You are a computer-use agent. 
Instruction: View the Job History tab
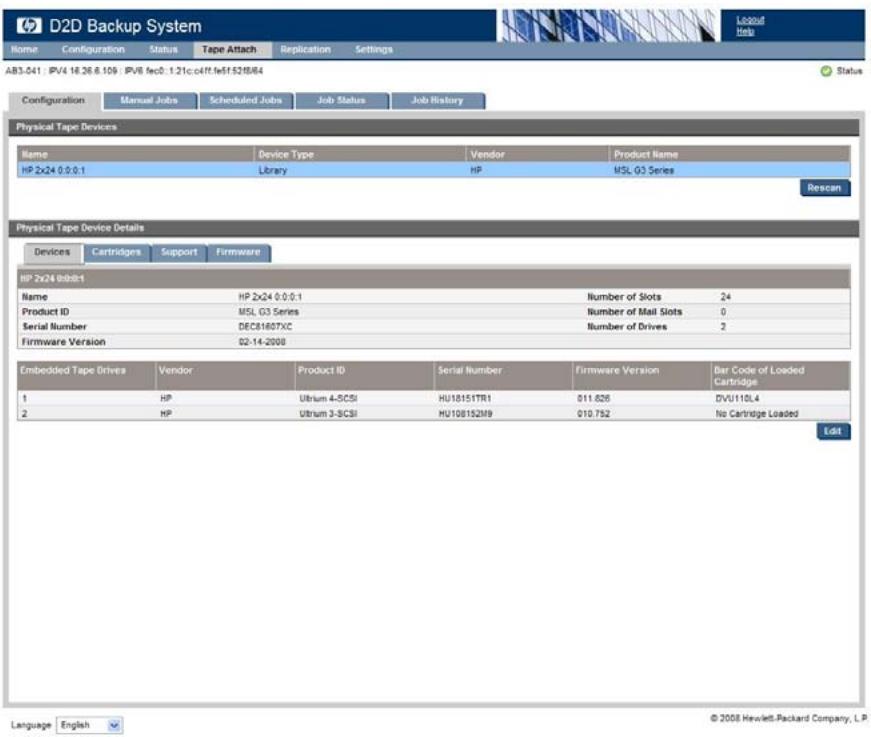[438, 101]
